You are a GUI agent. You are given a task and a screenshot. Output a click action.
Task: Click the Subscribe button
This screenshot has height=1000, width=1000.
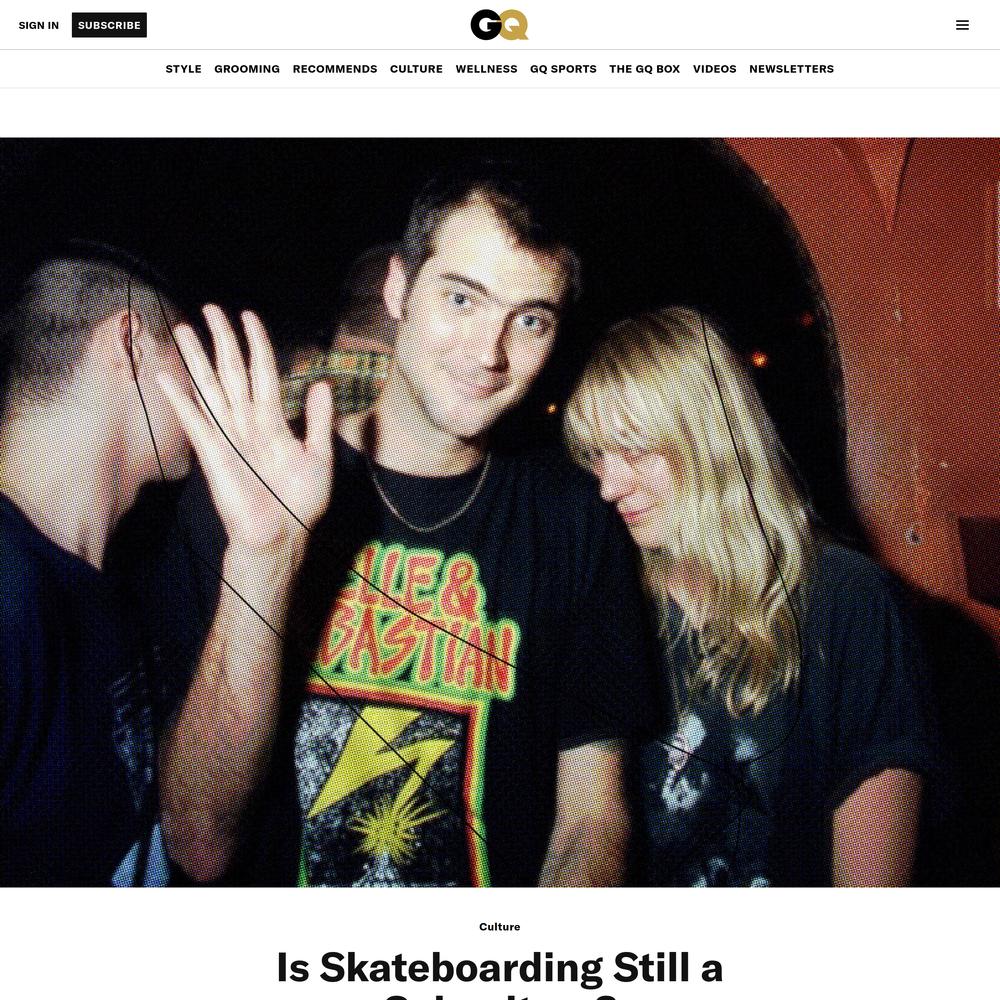(109, 25)
